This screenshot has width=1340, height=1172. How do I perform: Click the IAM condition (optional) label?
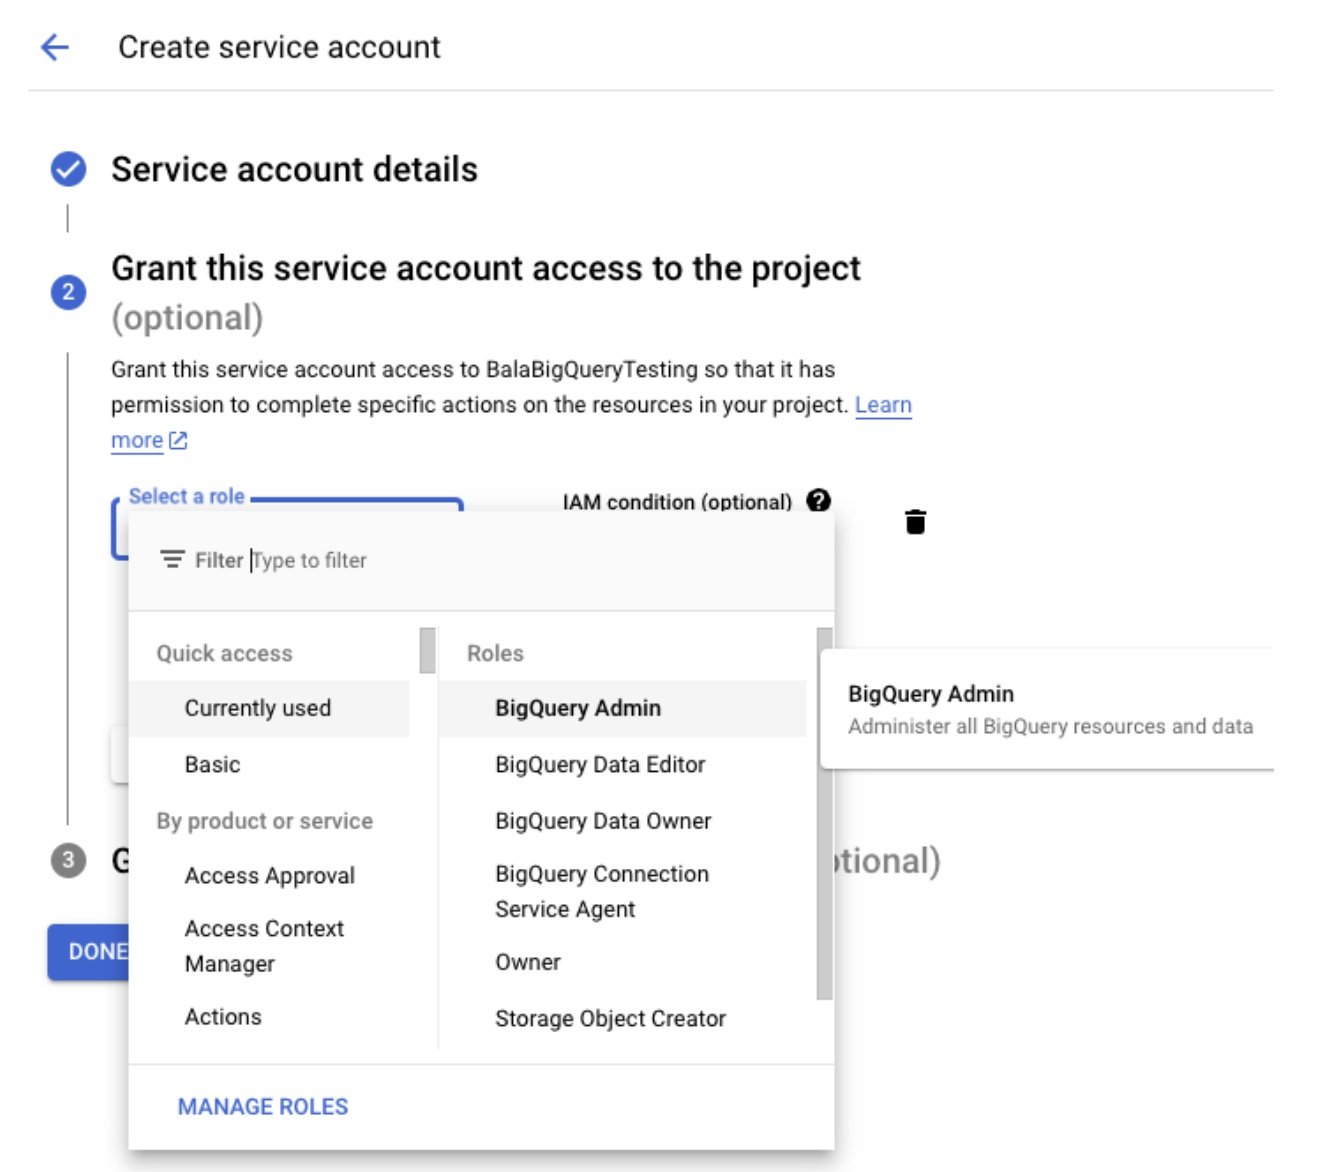(677, 501)
